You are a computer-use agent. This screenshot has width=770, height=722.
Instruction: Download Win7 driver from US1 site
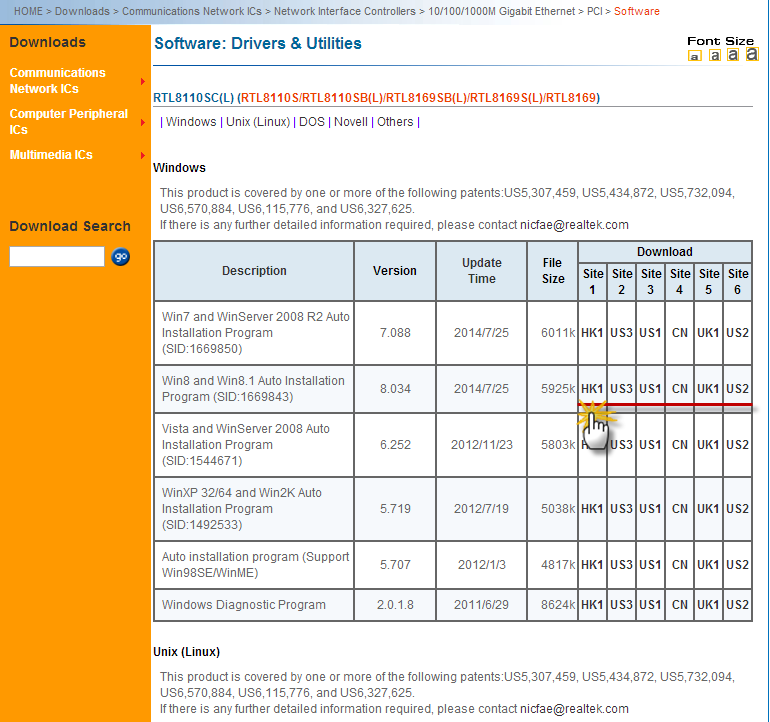(x=650, y=333)
